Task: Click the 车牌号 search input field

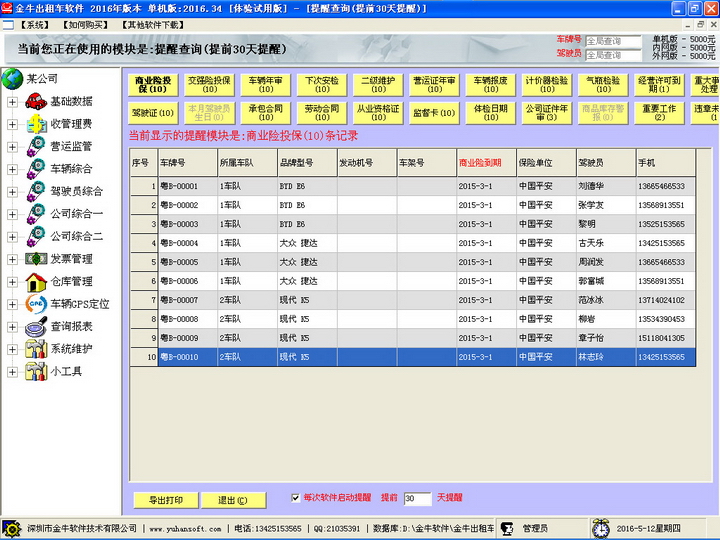Action: tap(615, 41)
